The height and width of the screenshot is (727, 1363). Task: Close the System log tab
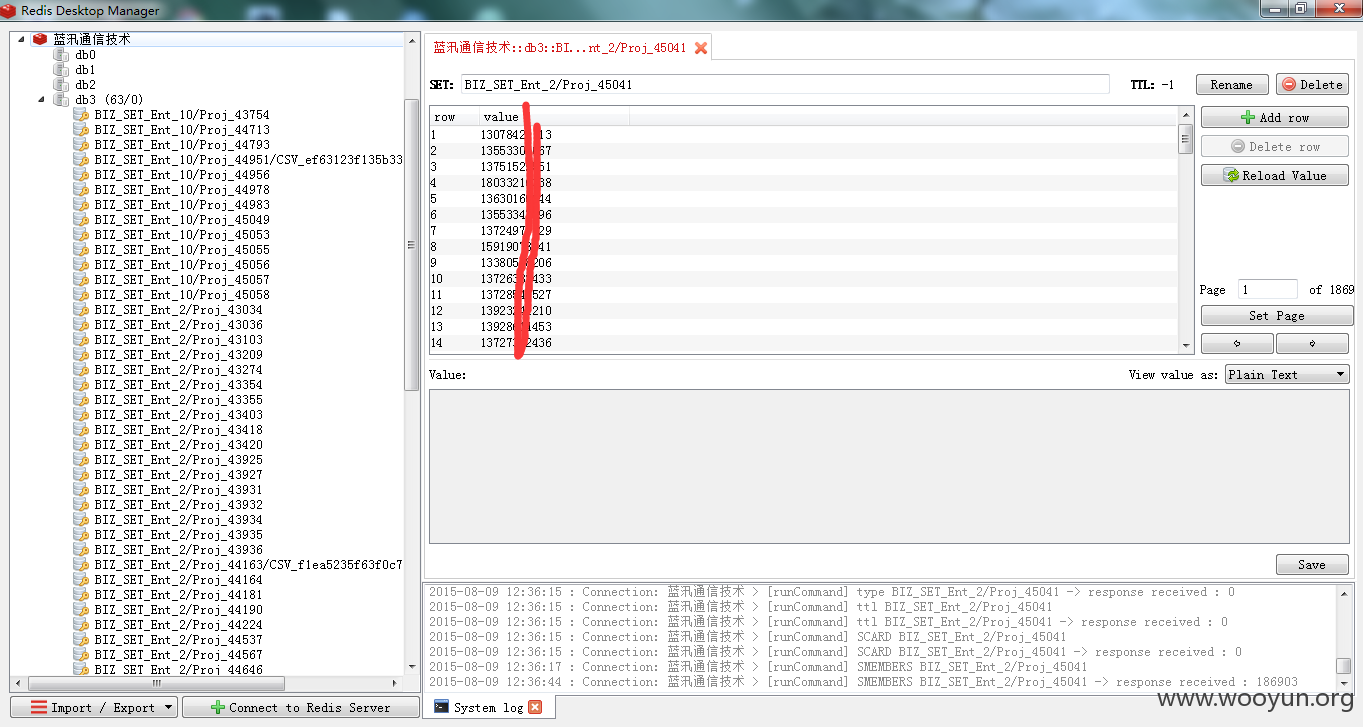coord(535,707)
